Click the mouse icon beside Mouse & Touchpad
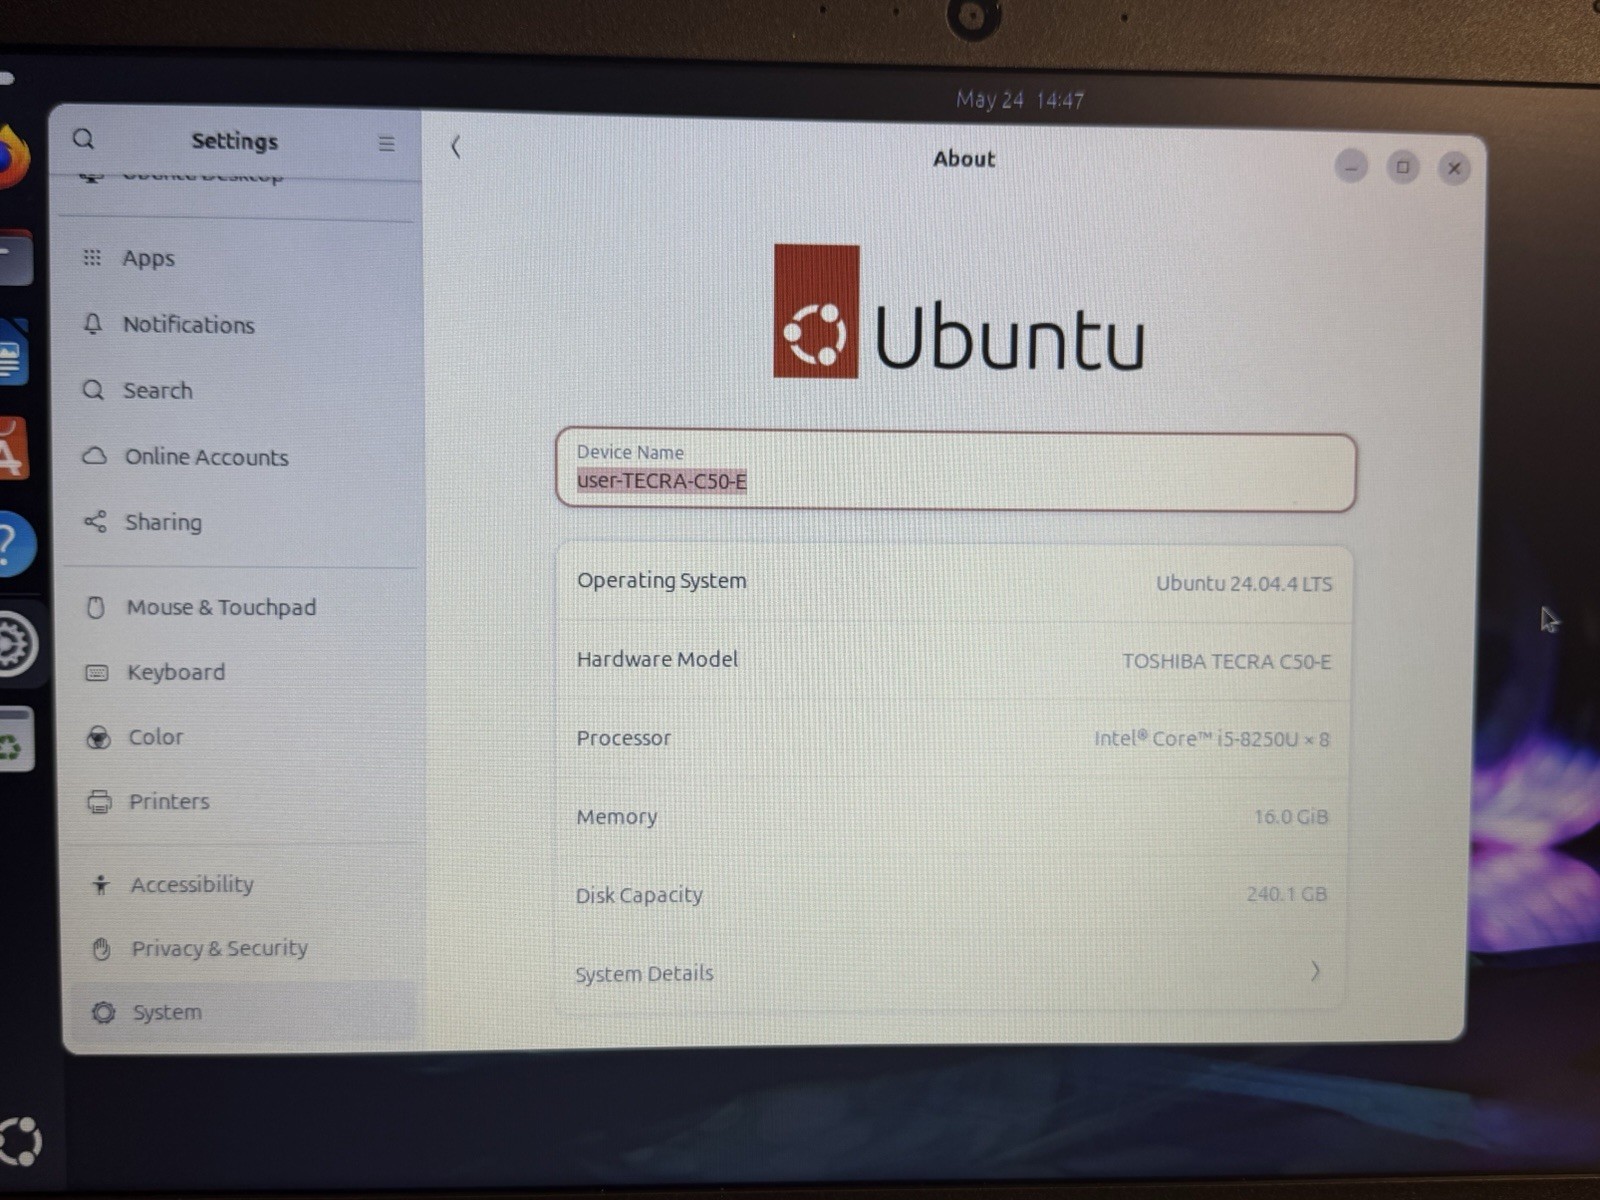The height and width of the screenshot is (1200, 1600). click(96, 607)
